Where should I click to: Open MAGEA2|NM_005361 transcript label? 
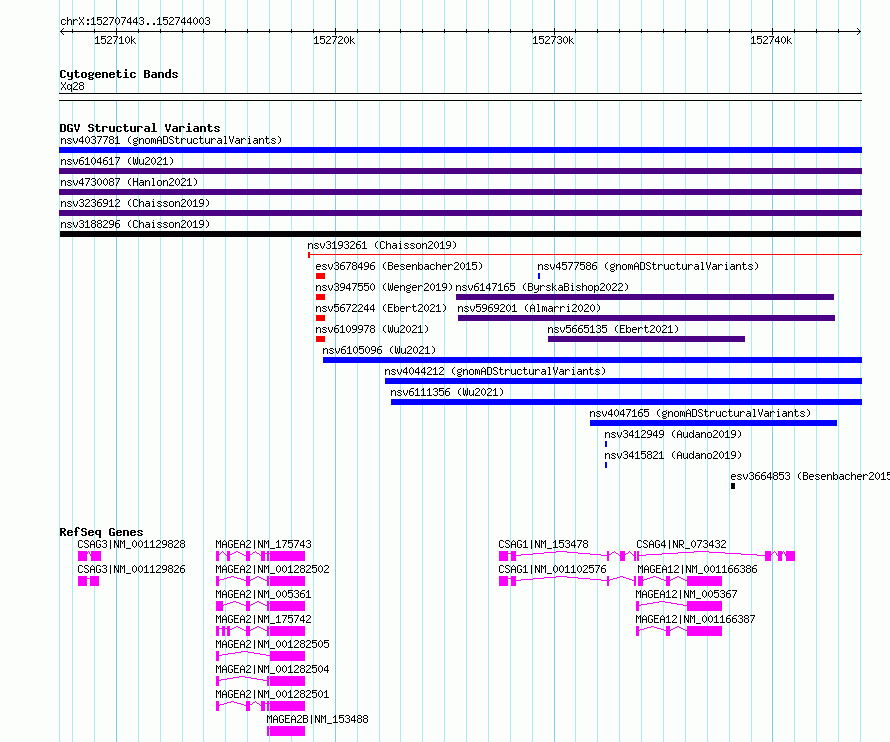pyautogui.click(x=263, y=594)
